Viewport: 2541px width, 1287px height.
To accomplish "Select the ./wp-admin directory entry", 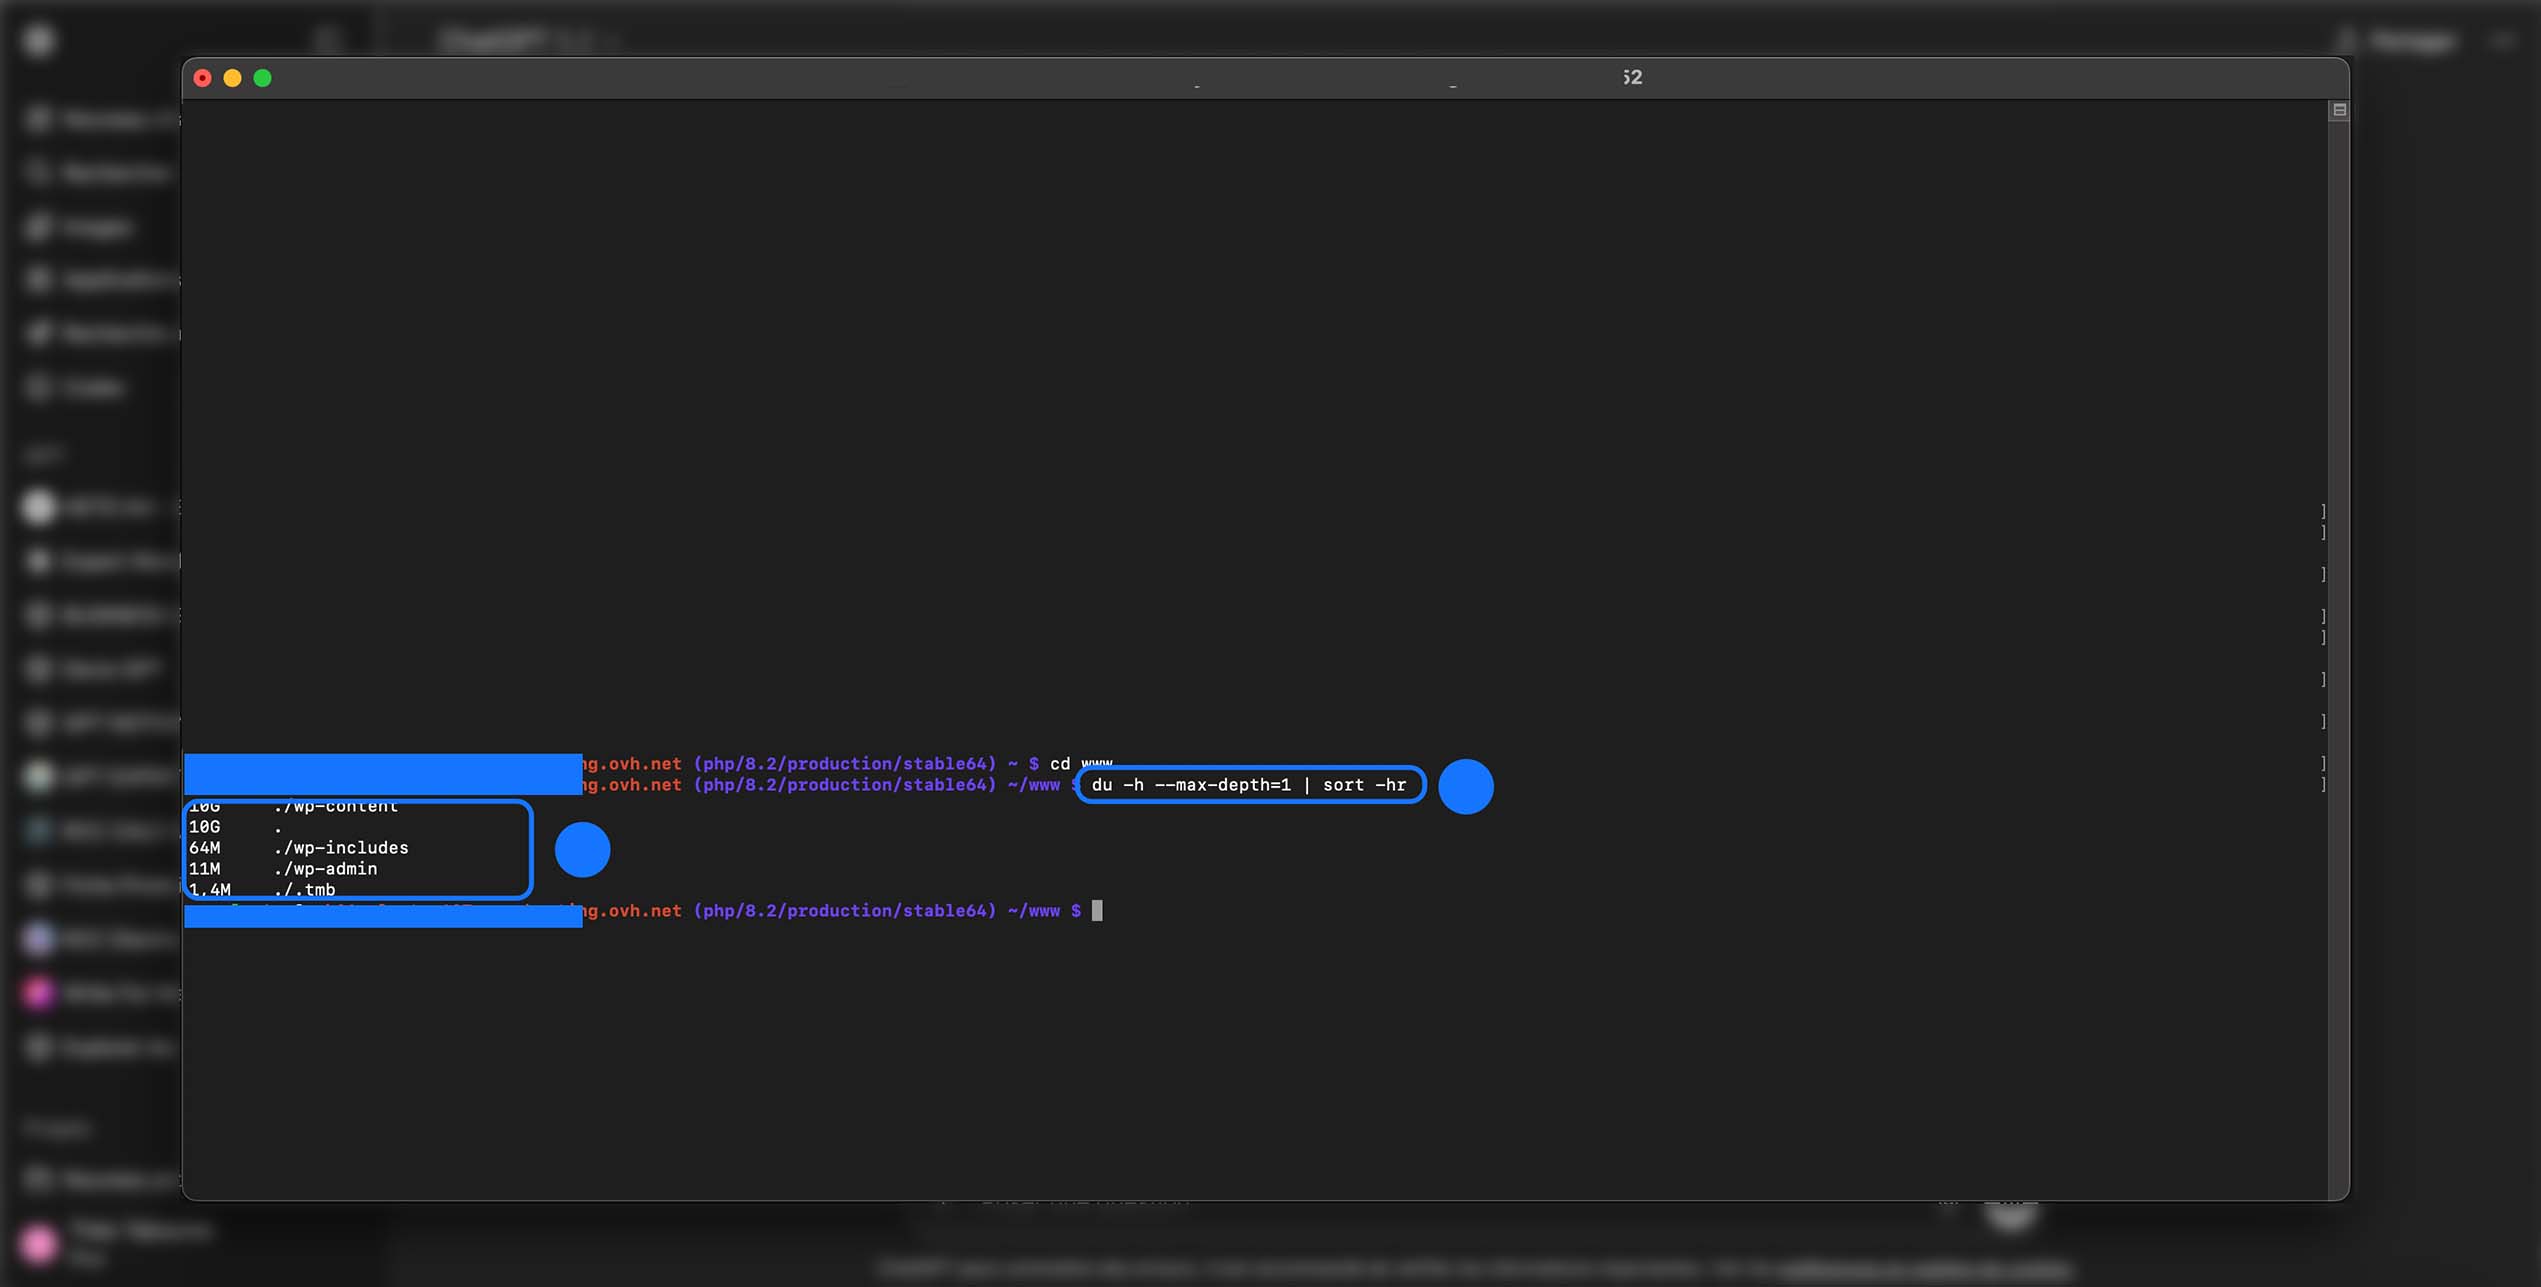I will coord(325,869).
